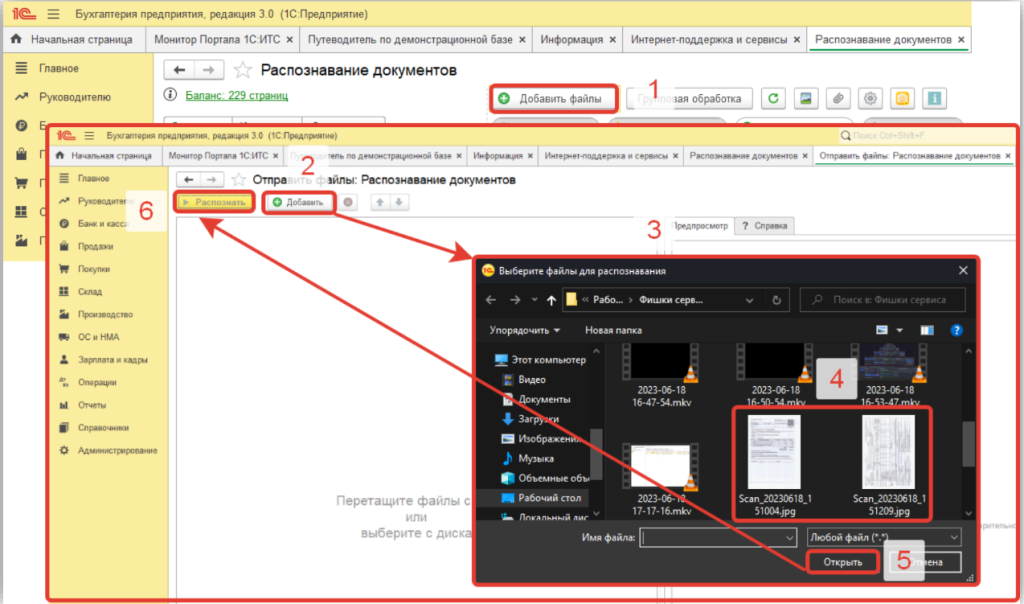Click the forward arrow on the Отправить файлы page
The image size is (1024, 604).
coord(211,179)
